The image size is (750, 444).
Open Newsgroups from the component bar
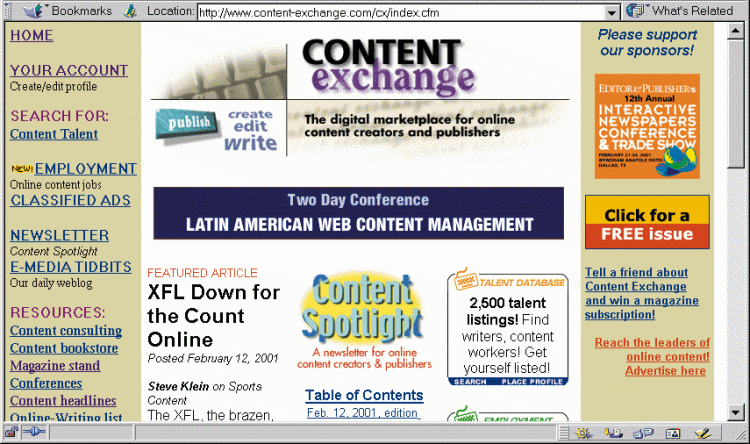coord(643,433)
